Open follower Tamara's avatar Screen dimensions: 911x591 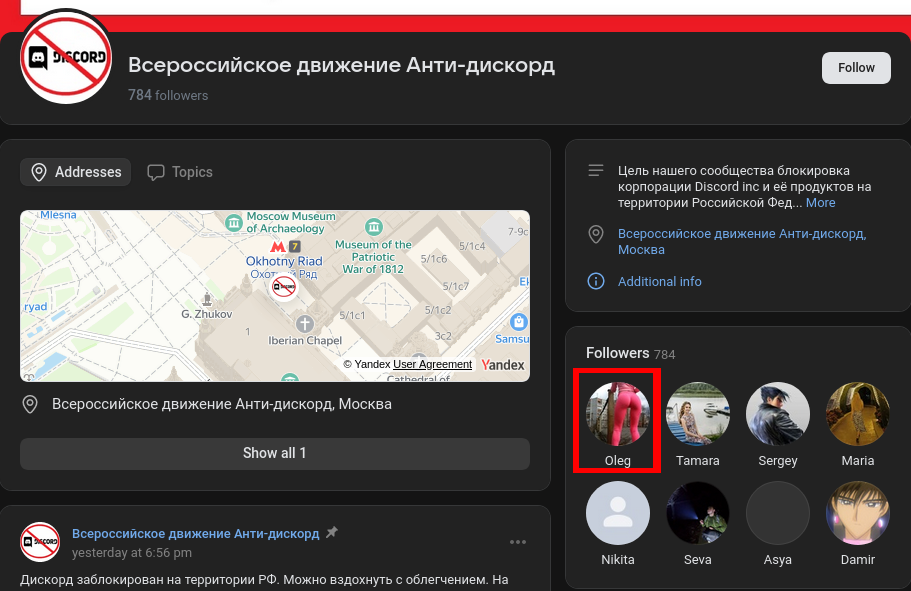click(x=697, y=414)
